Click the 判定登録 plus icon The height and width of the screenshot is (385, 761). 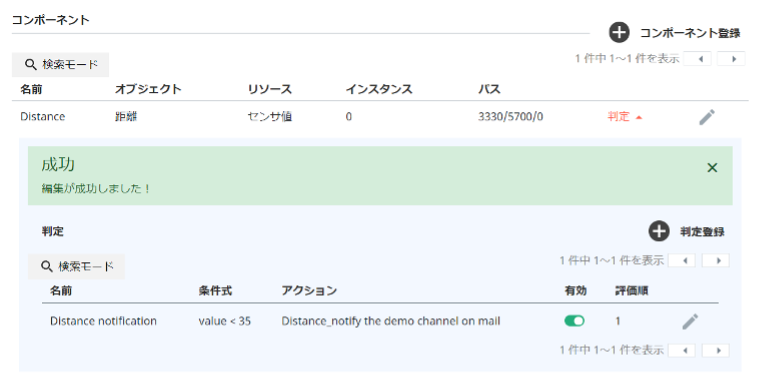click(x=659, y=231)
